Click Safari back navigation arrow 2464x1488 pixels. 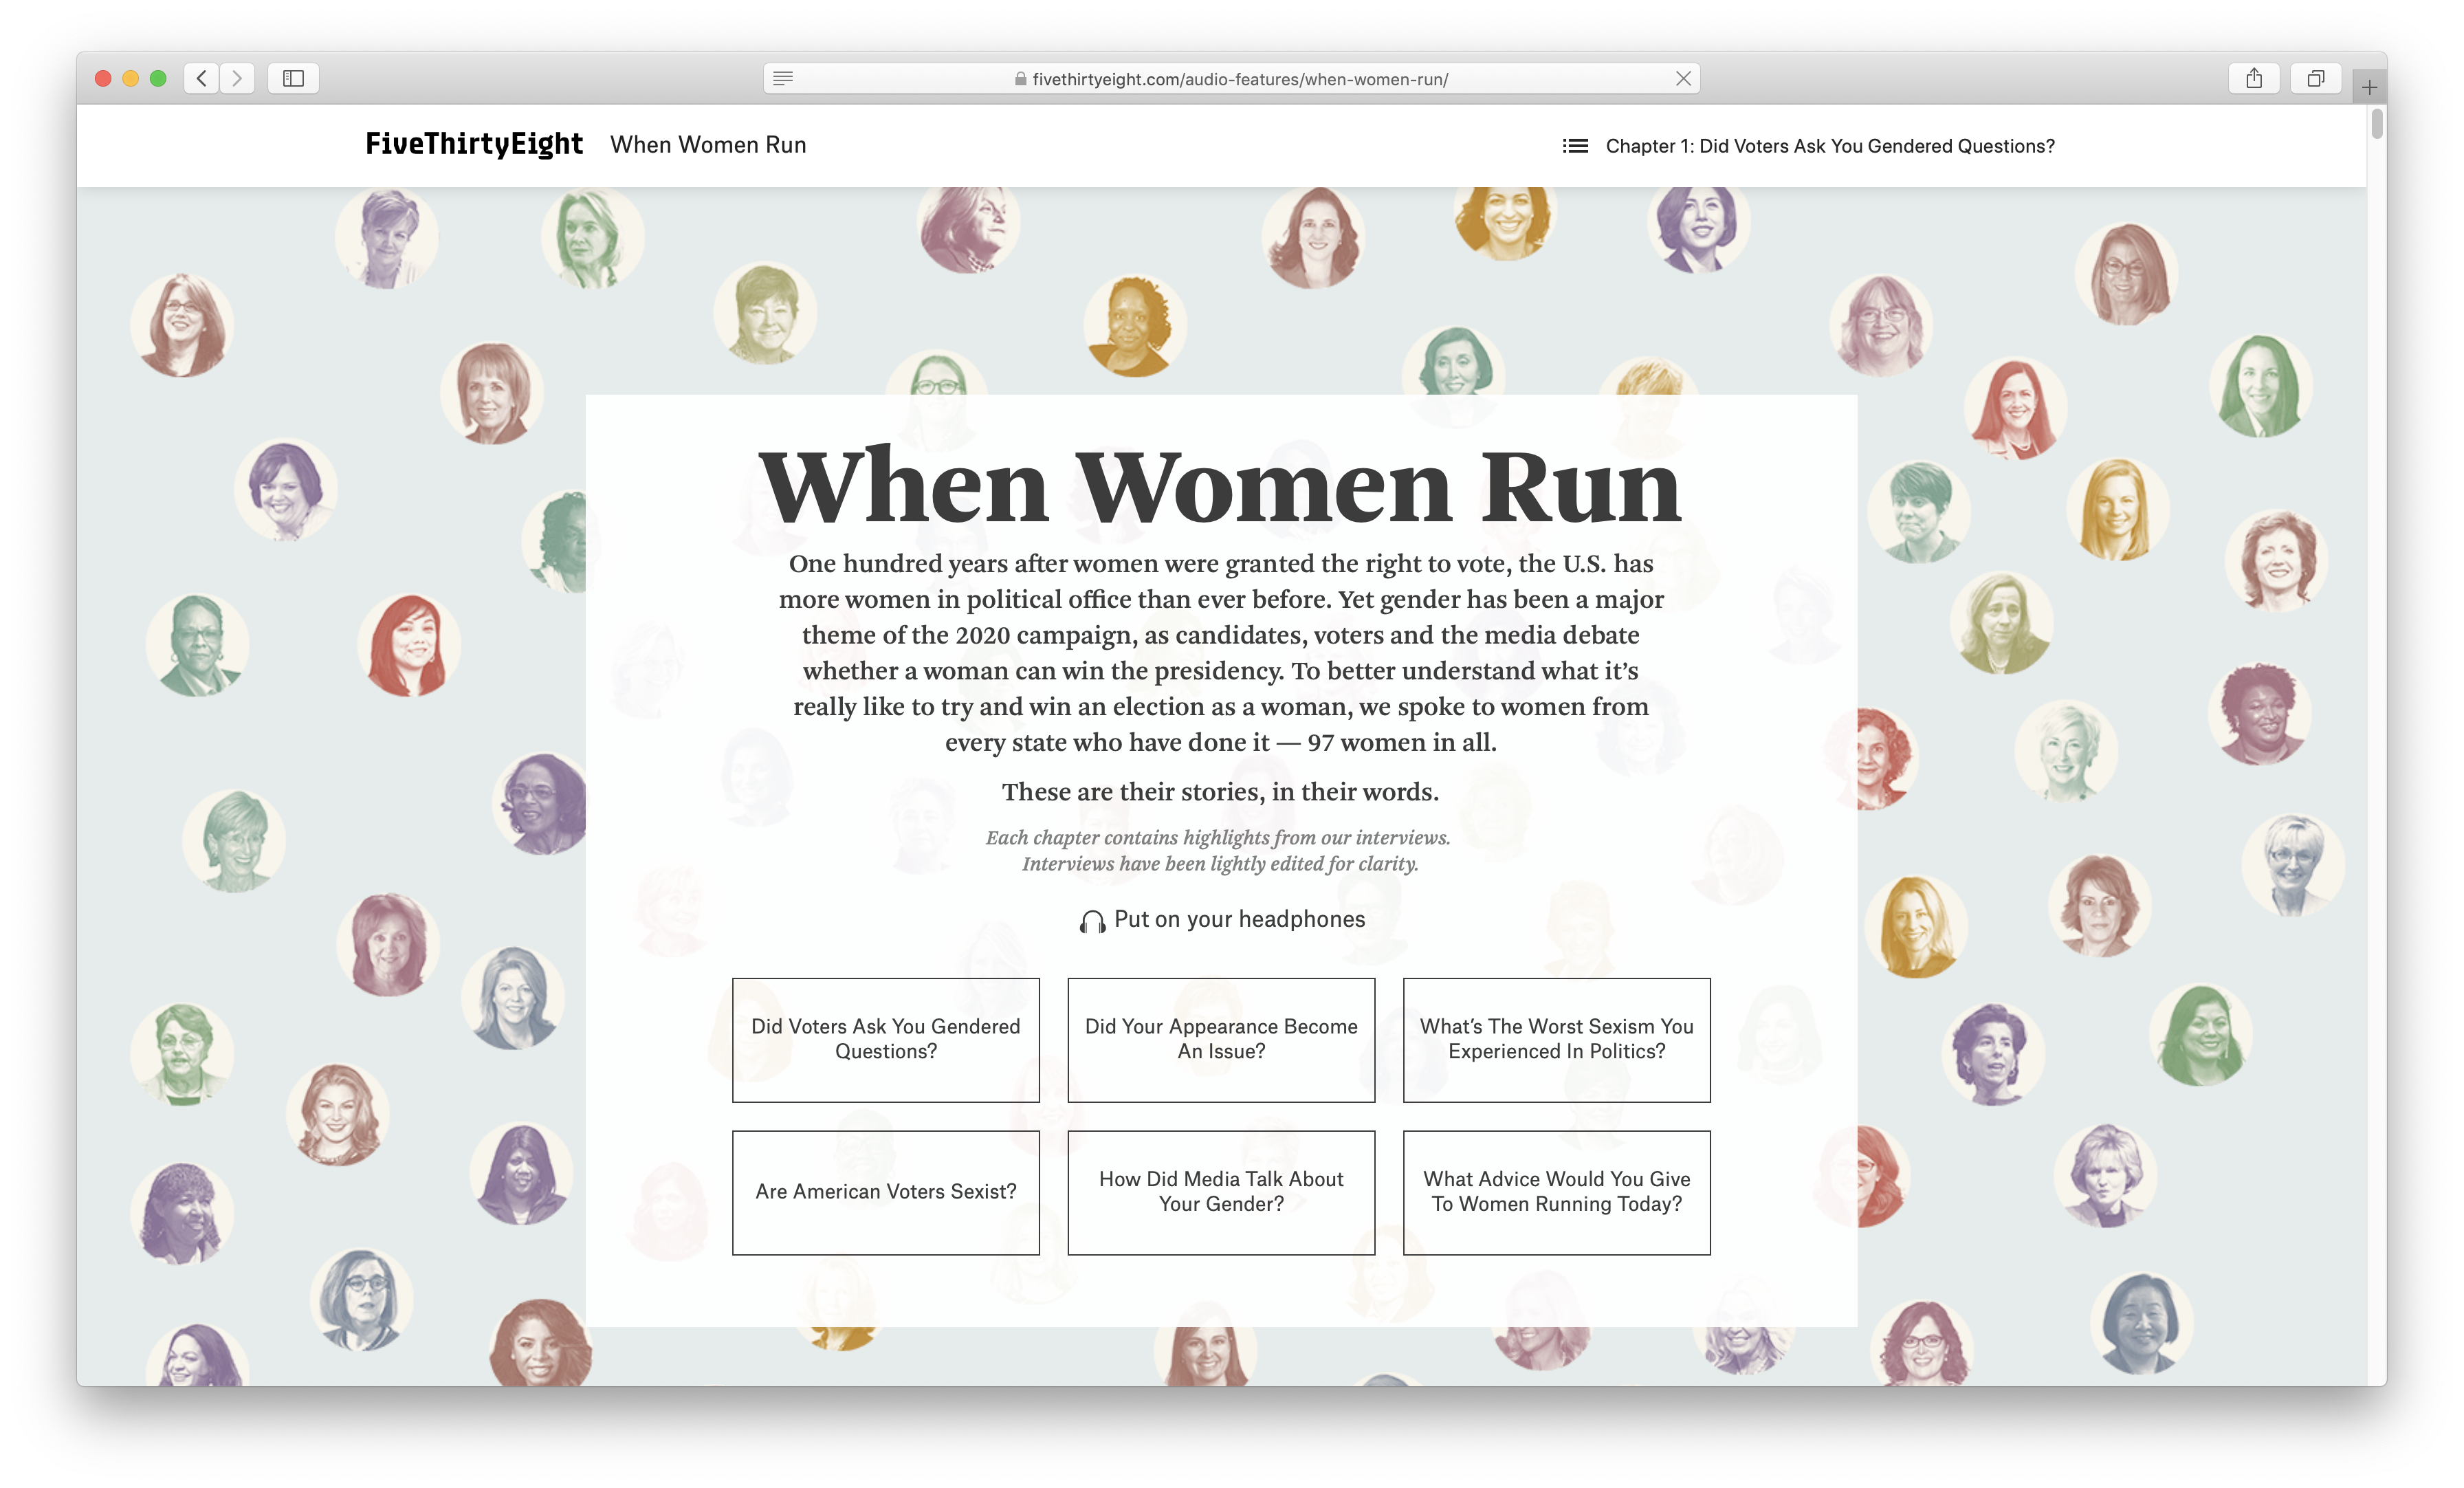coord(202,78)
